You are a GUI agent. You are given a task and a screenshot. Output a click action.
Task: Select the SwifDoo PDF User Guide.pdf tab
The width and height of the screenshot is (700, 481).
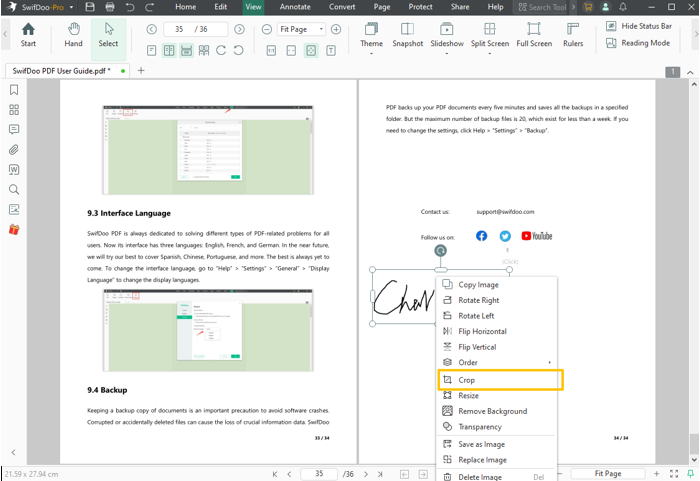(x=67, y=71)
